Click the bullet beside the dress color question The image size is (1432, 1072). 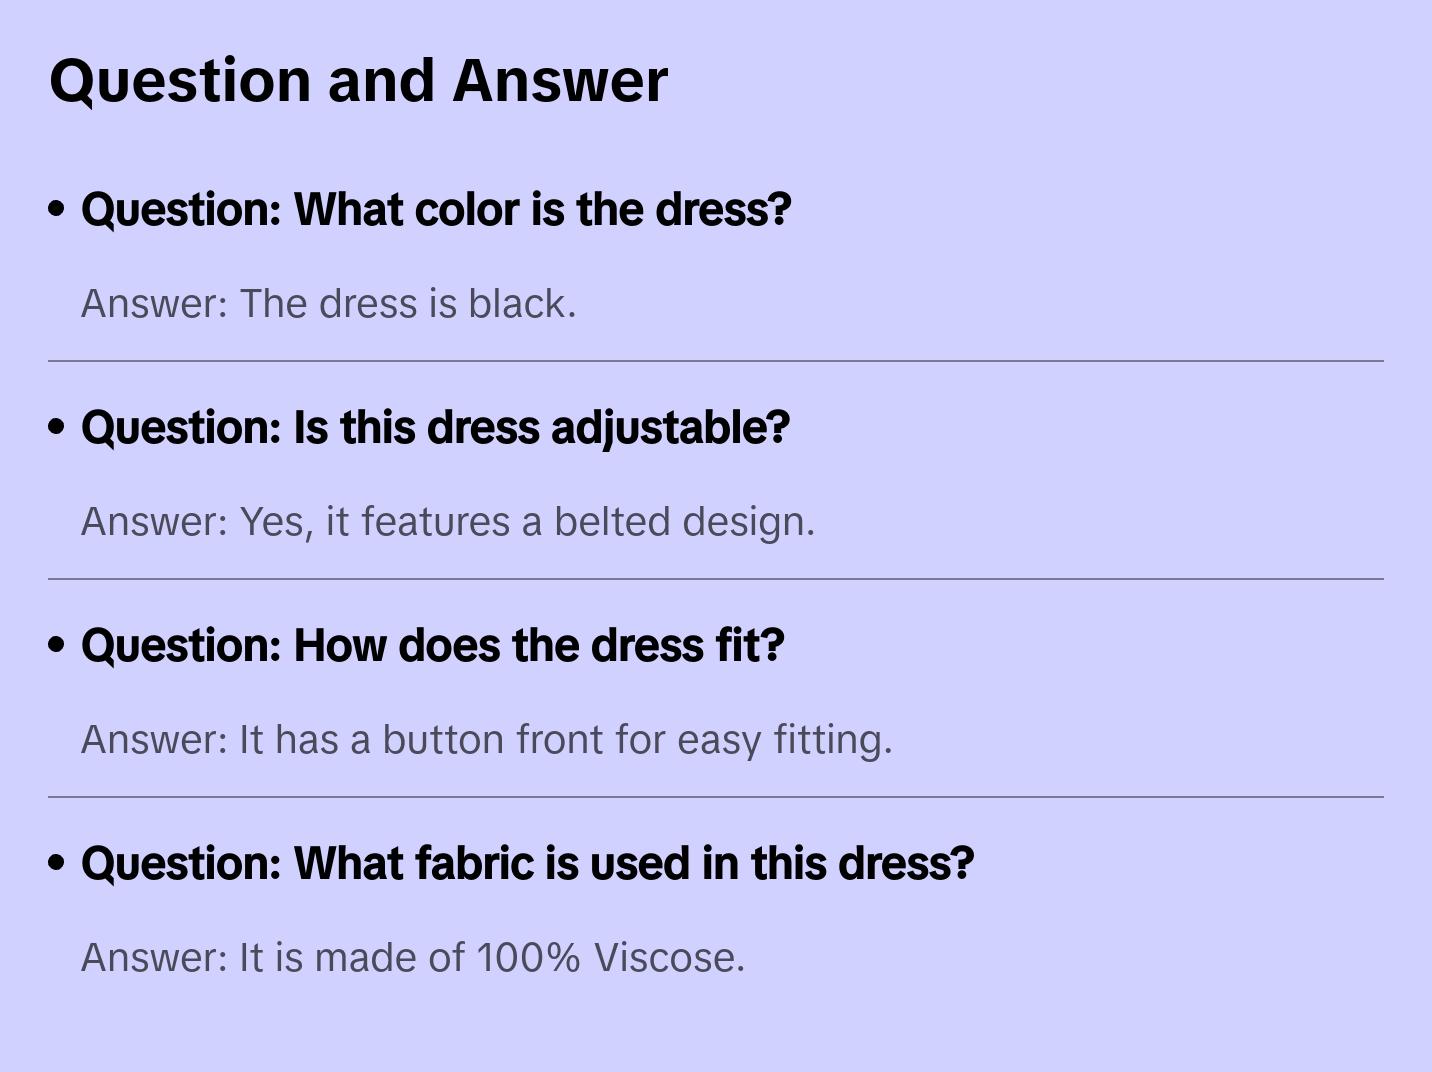pyautogui.click(x=57, y=209)
